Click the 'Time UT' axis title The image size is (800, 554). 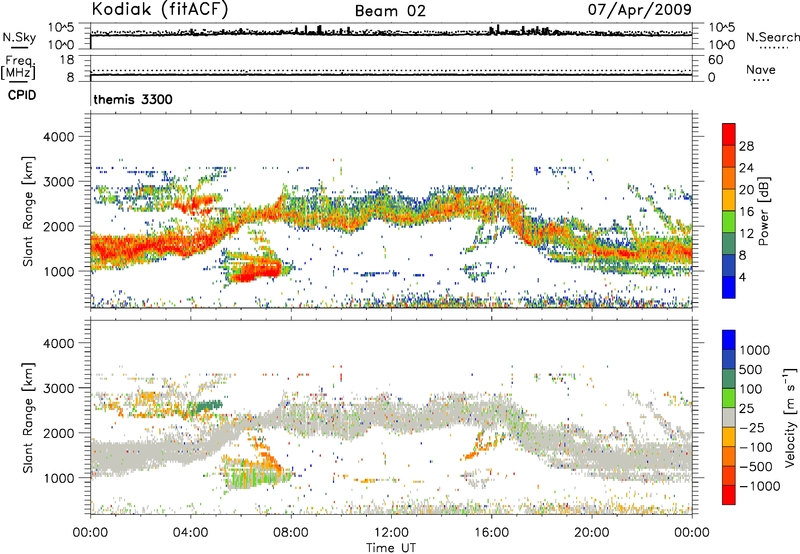pos(391,548)
